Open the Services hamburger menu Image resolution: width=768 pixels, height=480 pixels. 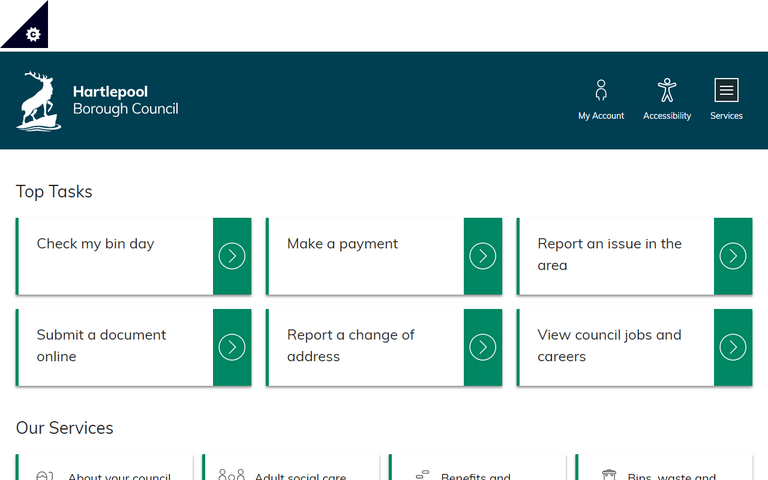point(726,91)
